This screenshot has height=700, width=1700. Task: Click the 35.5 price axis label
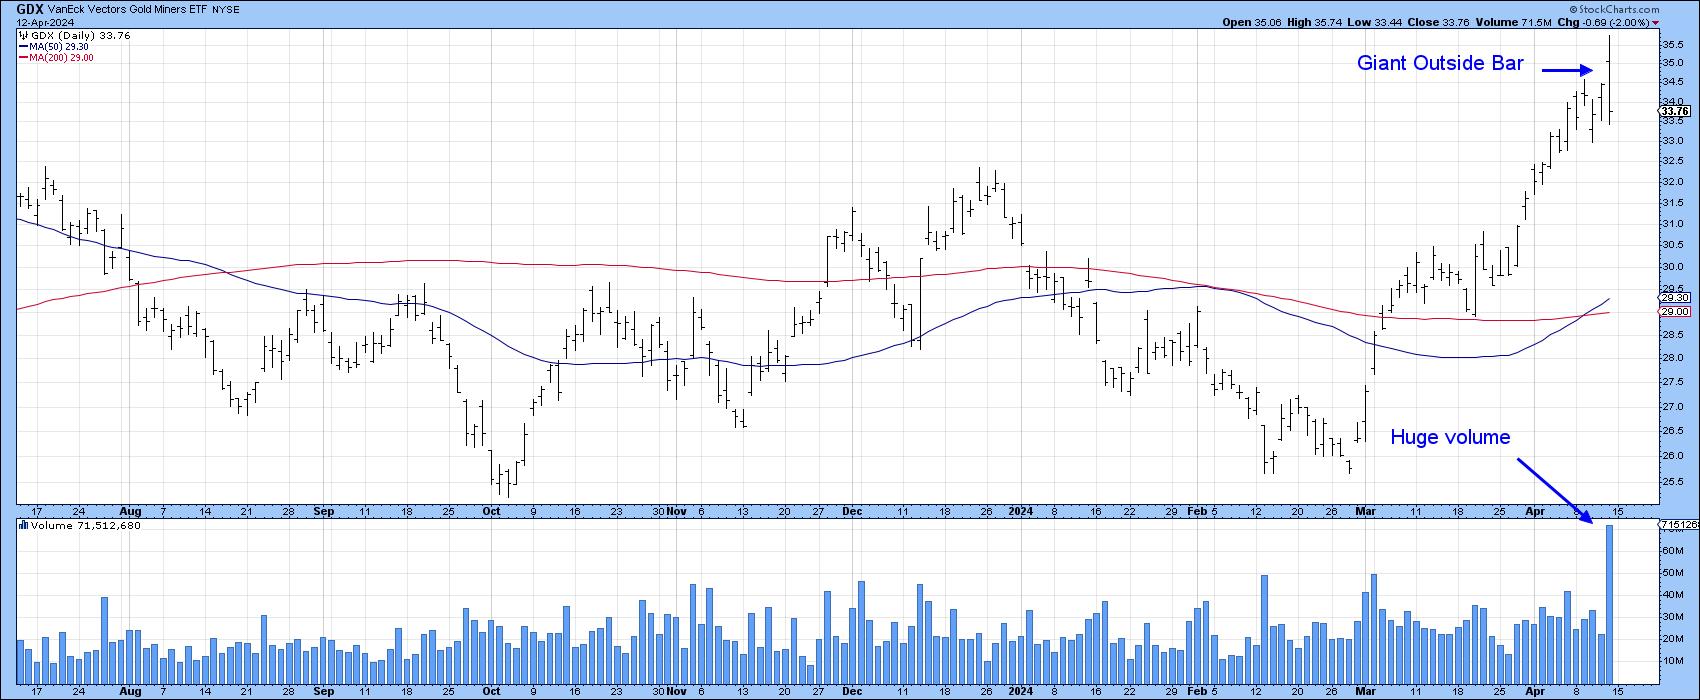tap(1671, 45)
